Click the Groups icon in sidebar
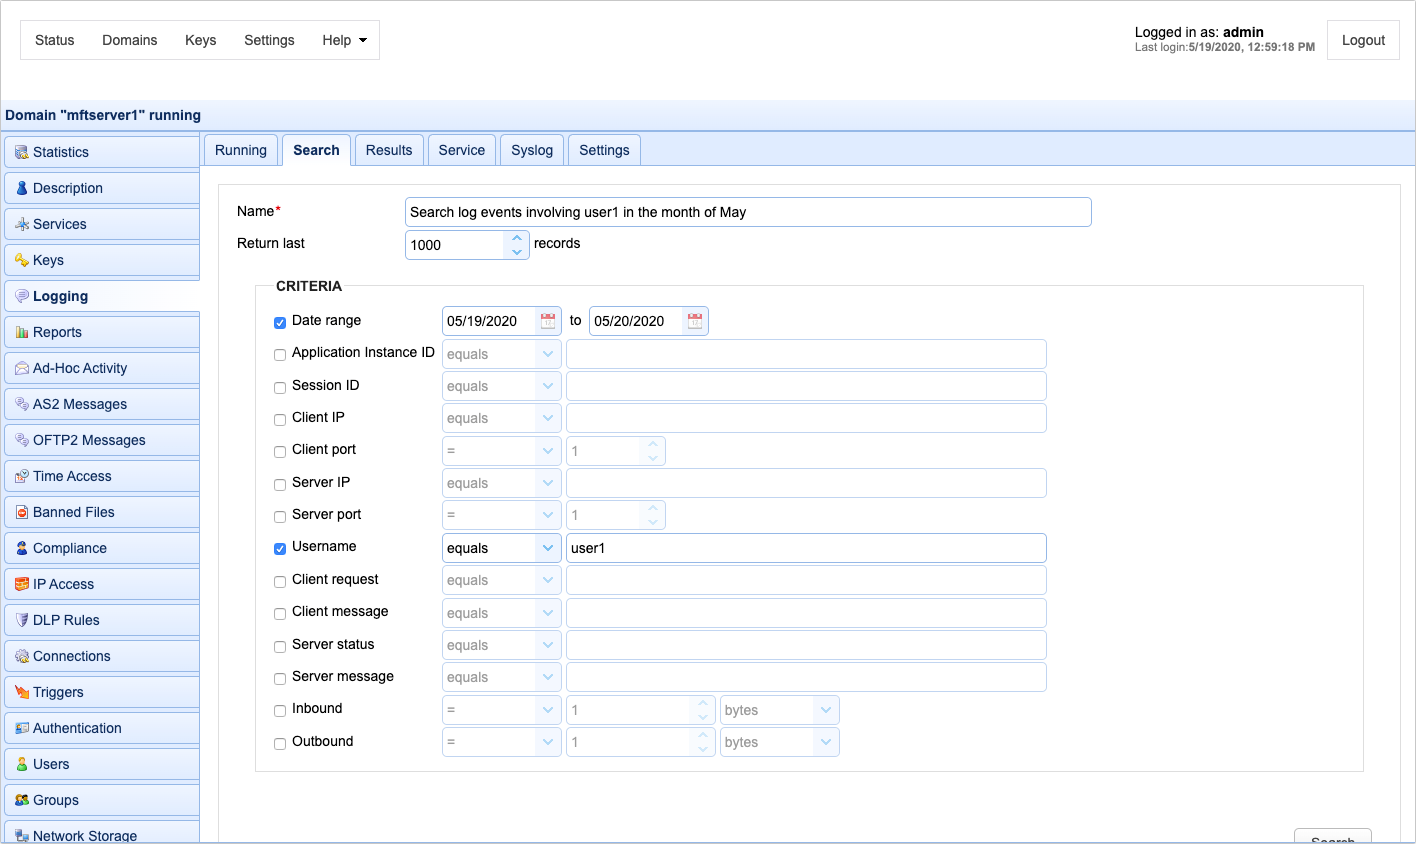Image resolution: width=1416 pixels, height=844 pixels. click(22, 800)
